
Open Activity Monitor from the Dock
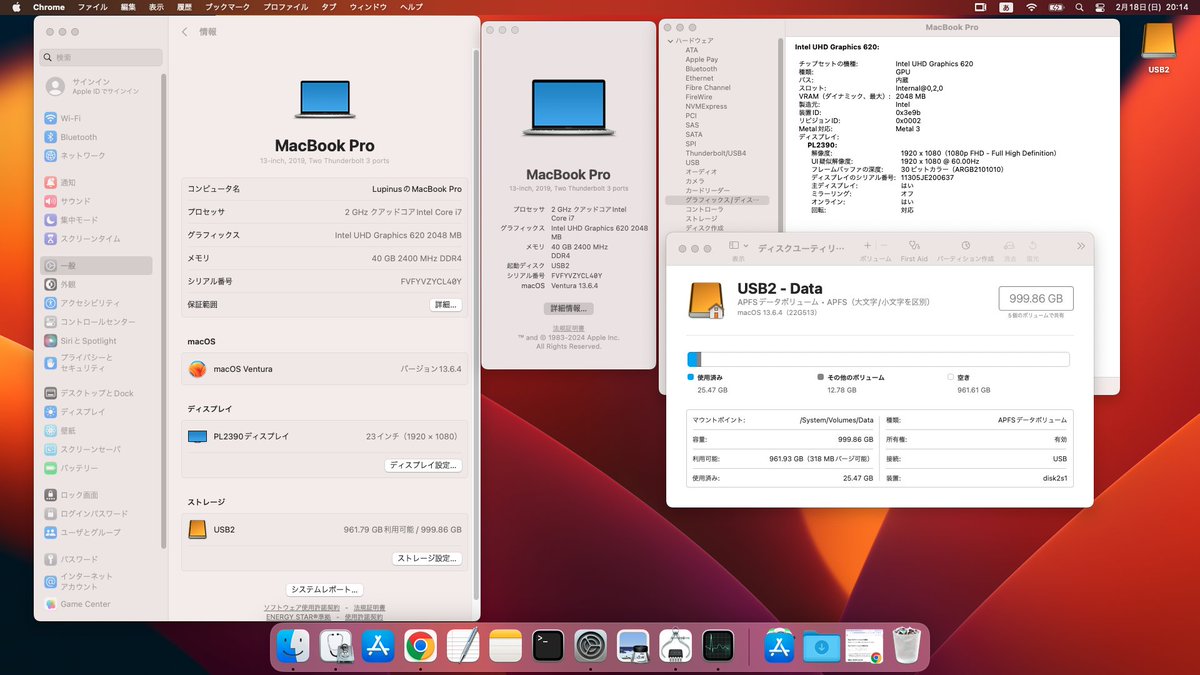719,646
